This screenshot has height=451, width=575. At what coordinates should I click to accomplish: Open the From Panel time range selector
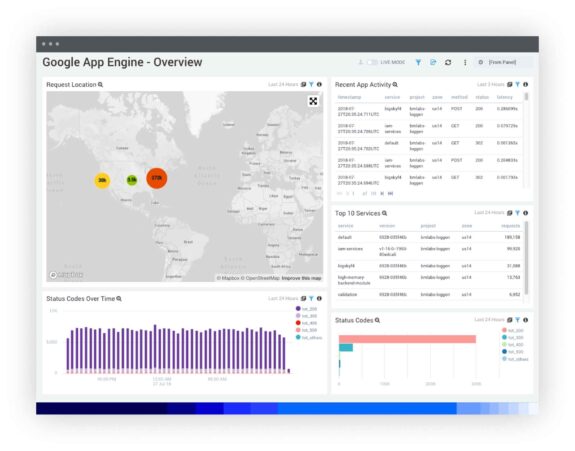503,62
